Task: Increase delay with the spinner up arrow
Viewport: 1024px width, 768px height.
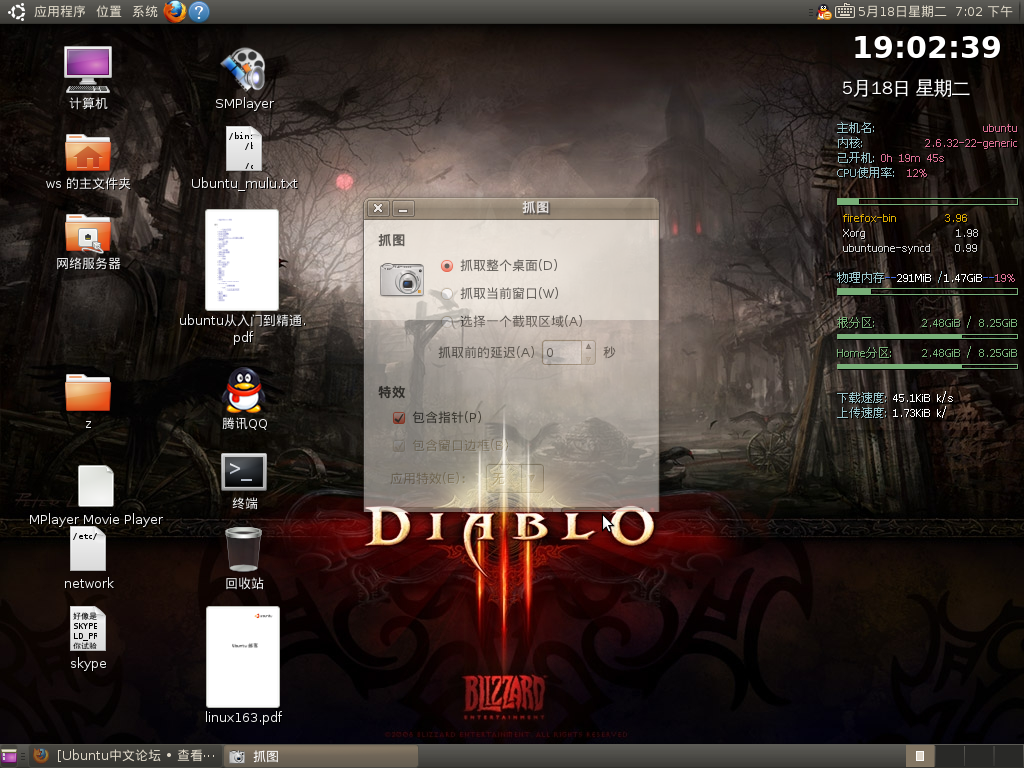Action: [x=588, y=346]
